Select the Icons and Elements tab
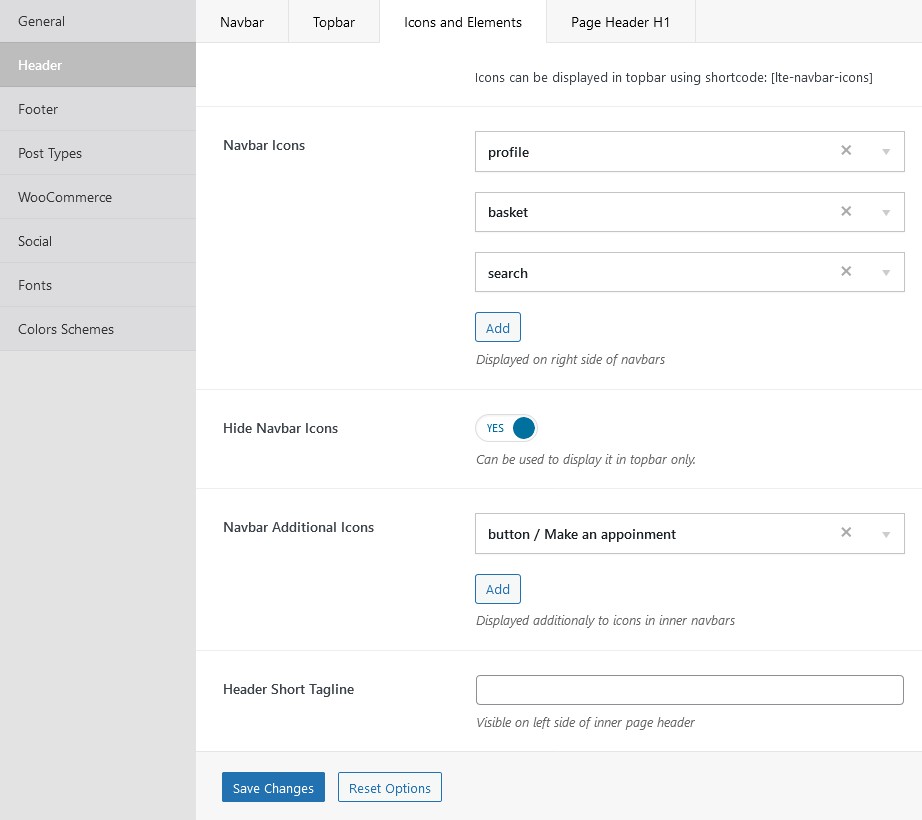 pyautogui.click(x=463, y=22)
